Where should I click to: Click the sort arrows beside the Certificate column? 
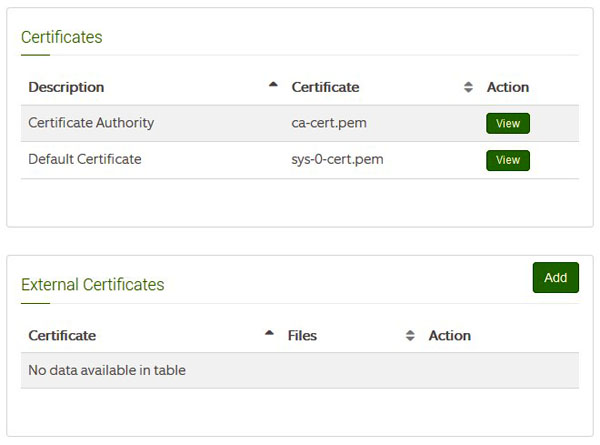point(468,87)
